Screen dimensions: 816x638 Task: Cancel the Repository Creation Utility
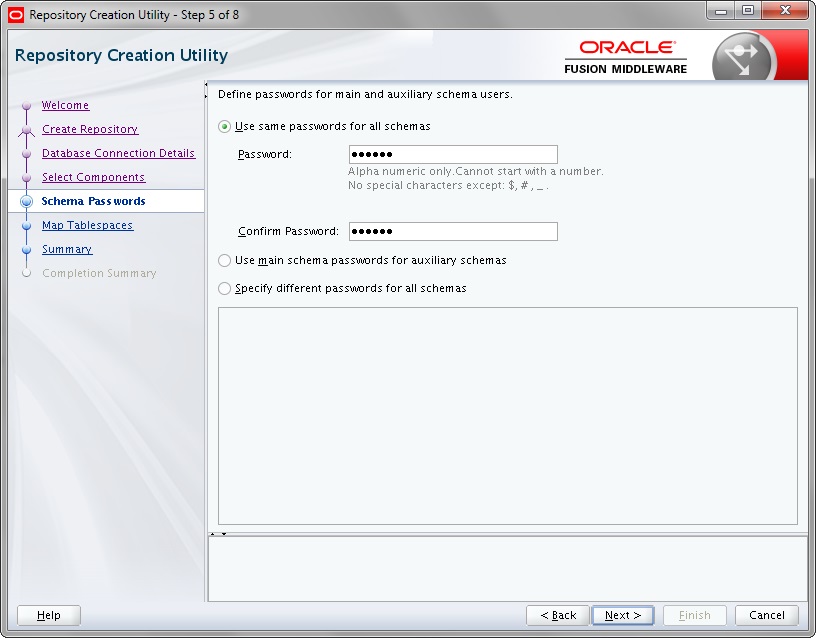[x=767, y=615]
